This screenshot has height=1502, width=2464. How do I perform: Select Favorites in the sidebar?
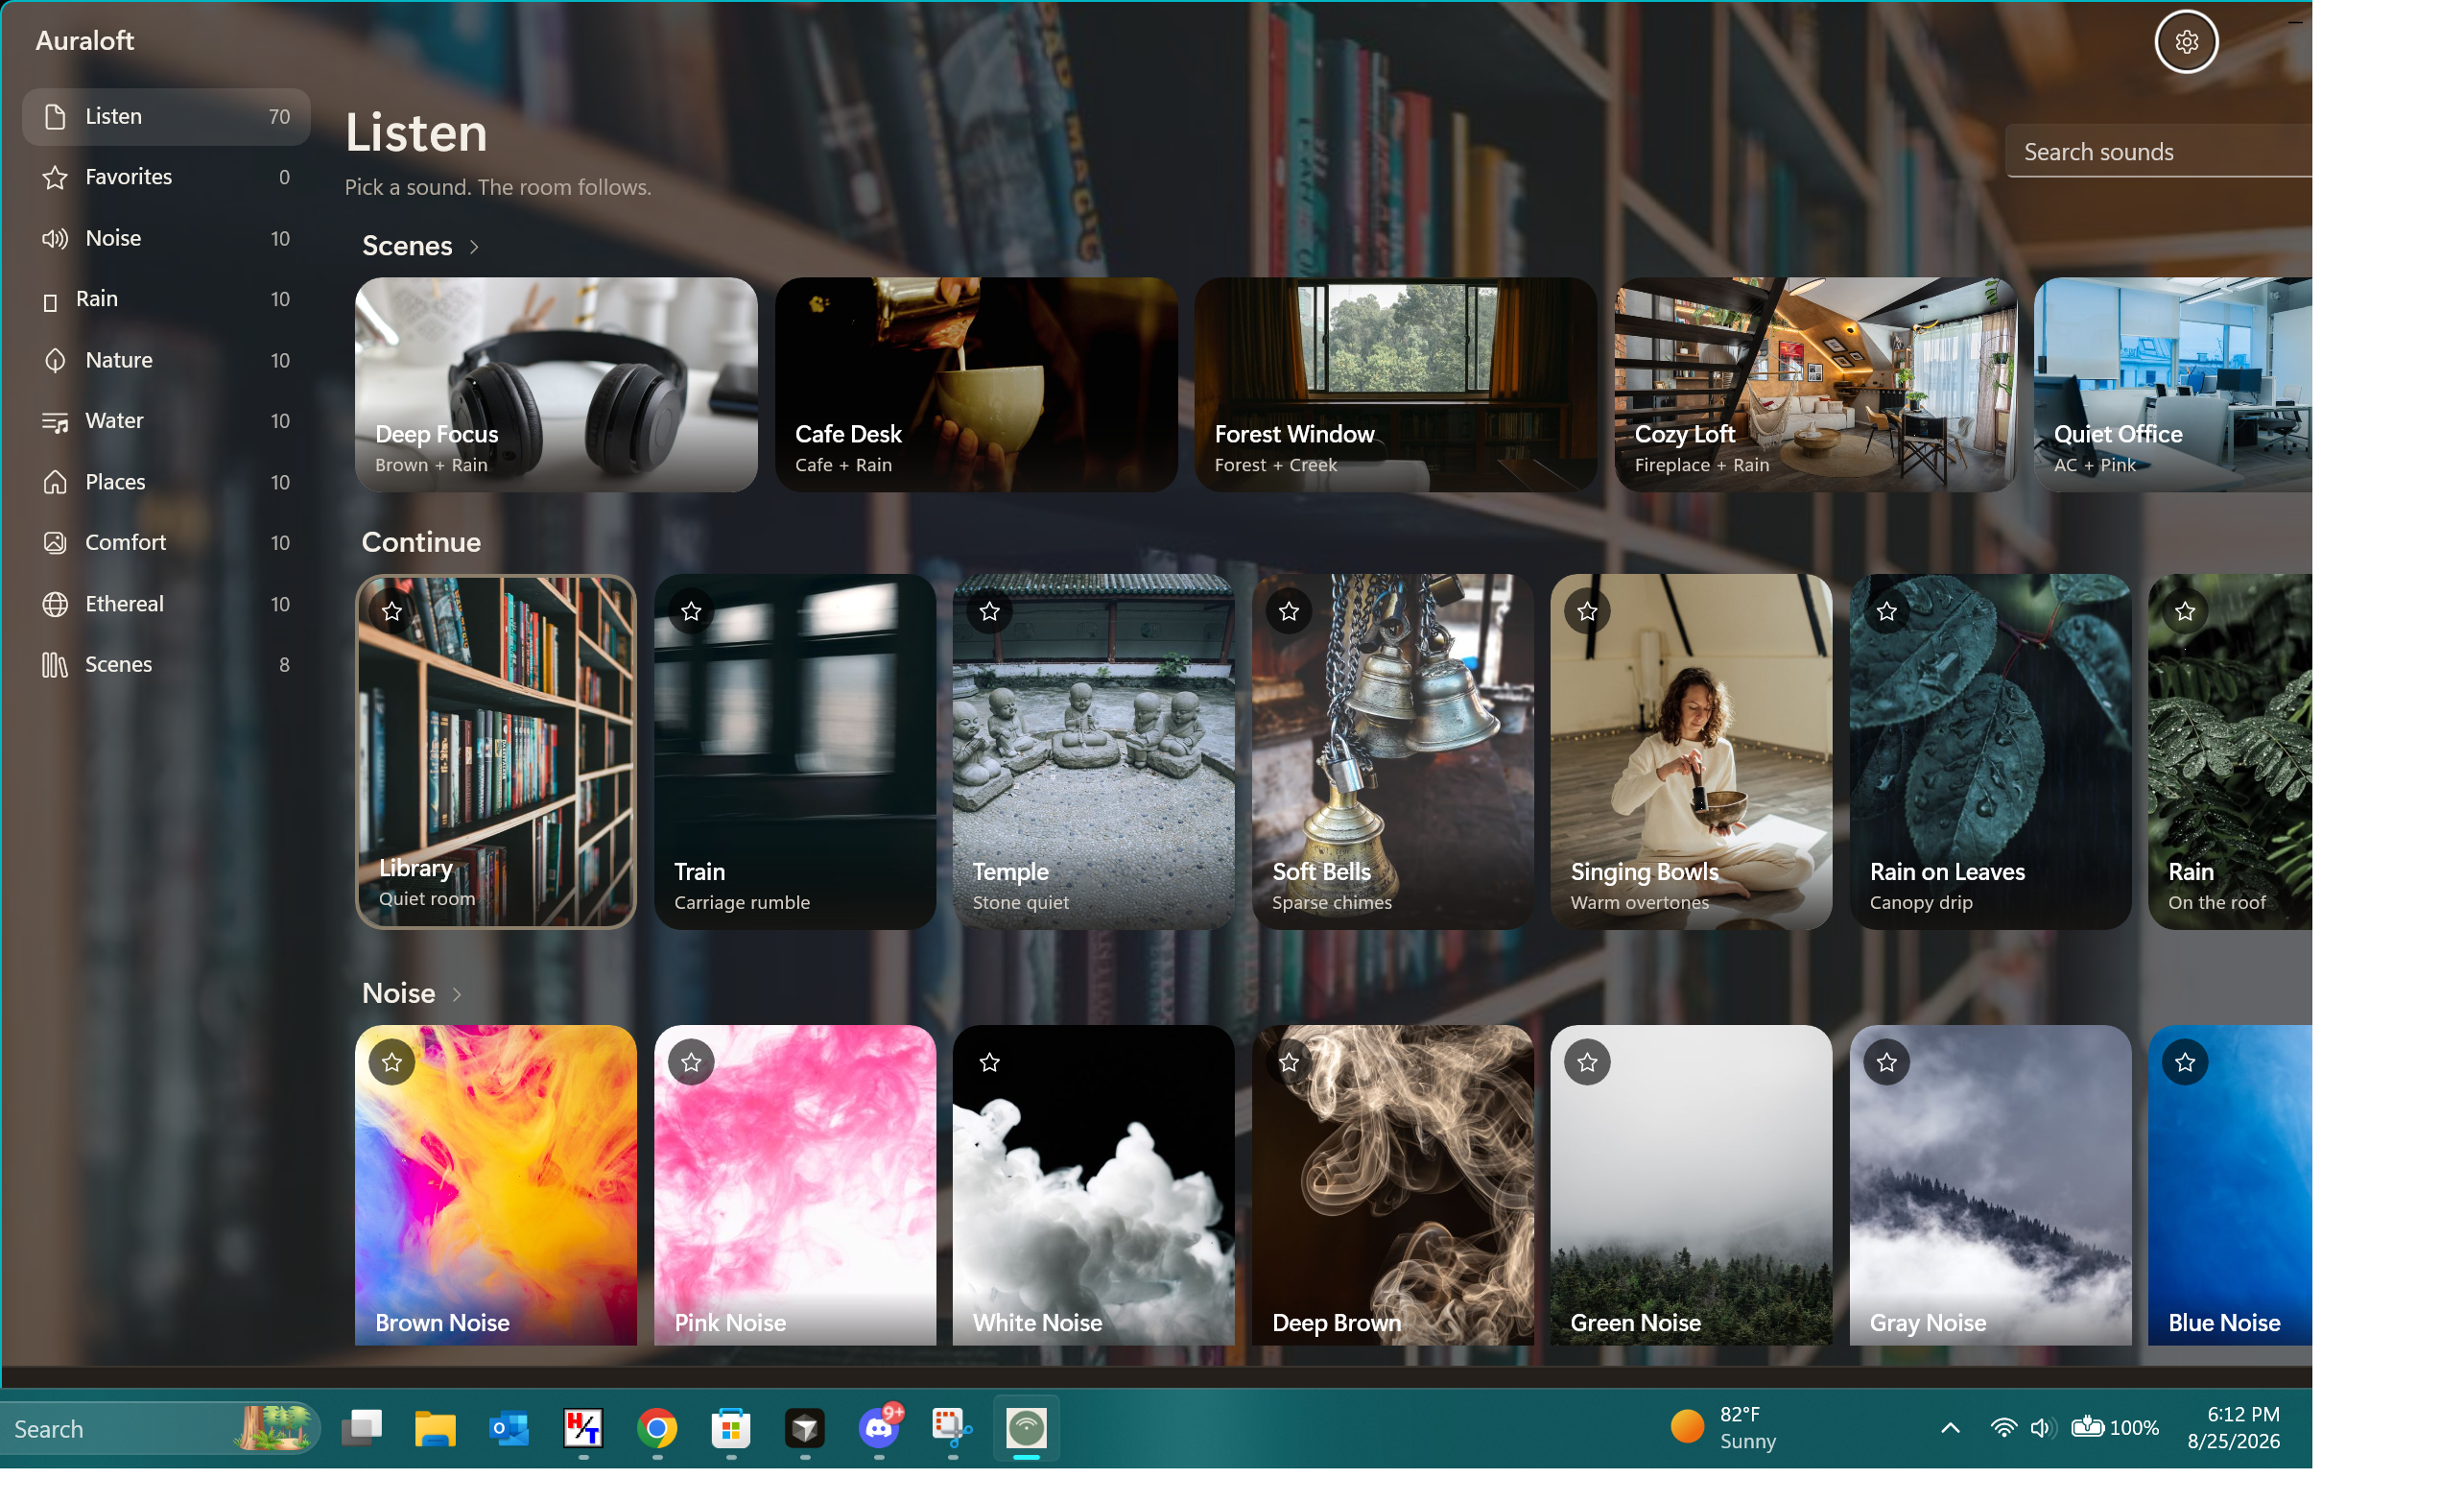166,177
